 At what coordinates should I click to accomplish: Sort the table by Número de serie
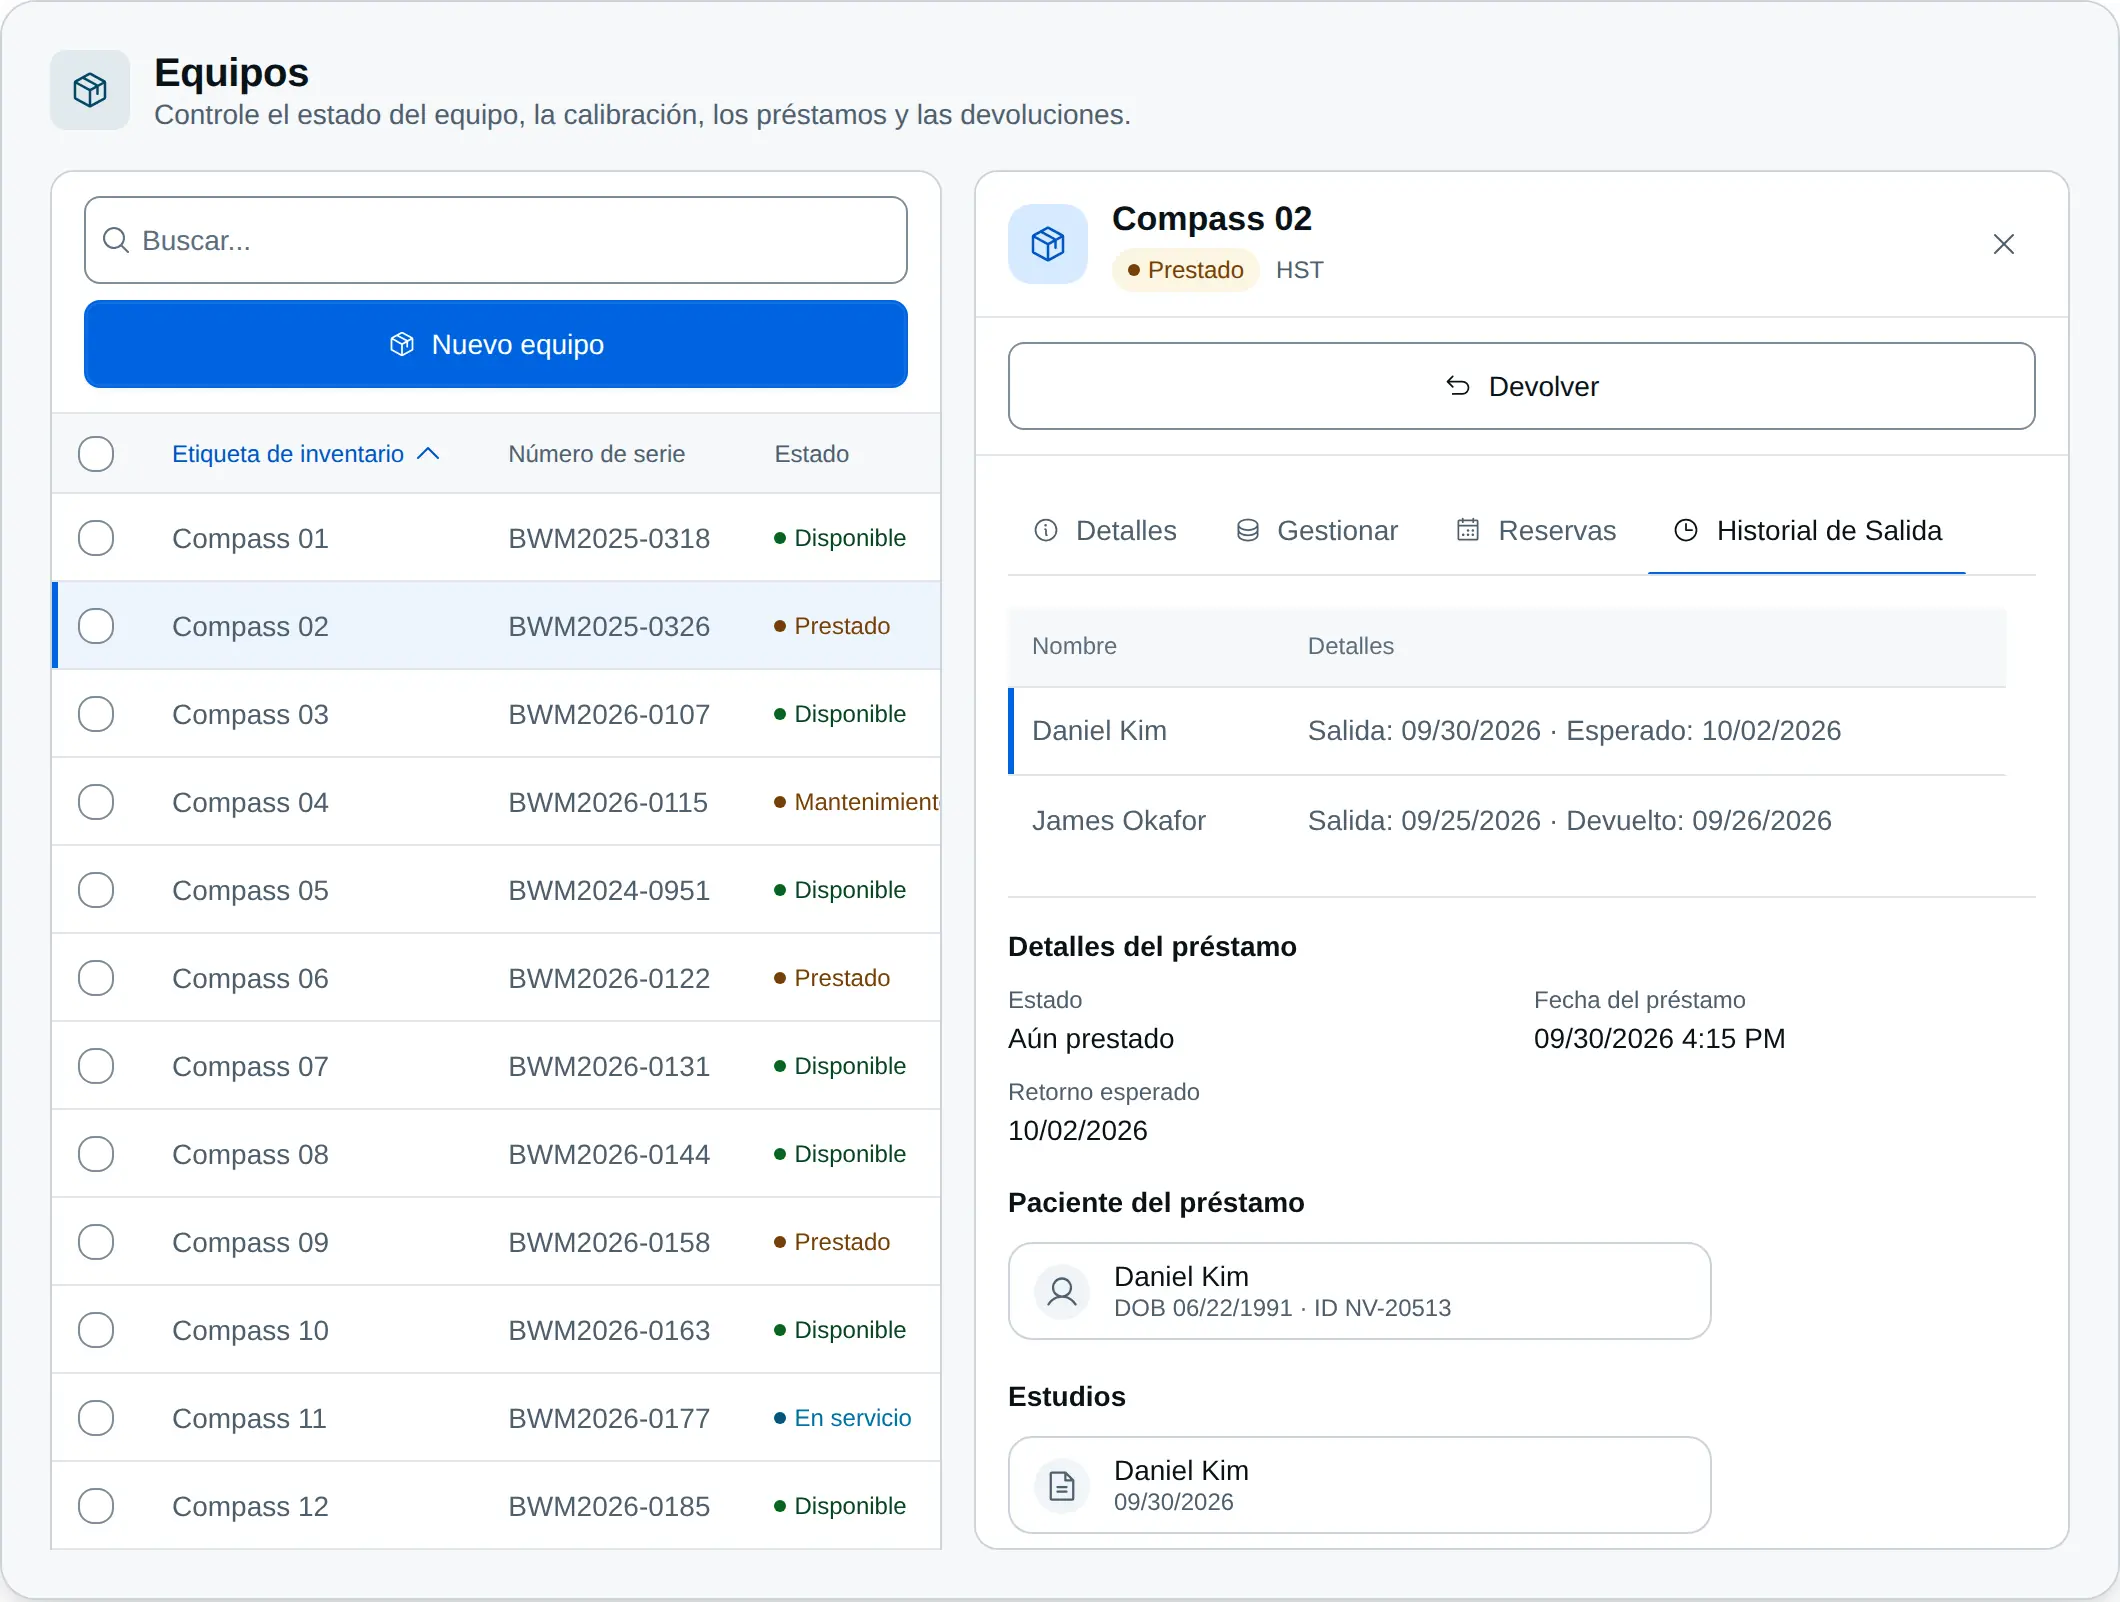pyautogui.click(x=596, y=454)
